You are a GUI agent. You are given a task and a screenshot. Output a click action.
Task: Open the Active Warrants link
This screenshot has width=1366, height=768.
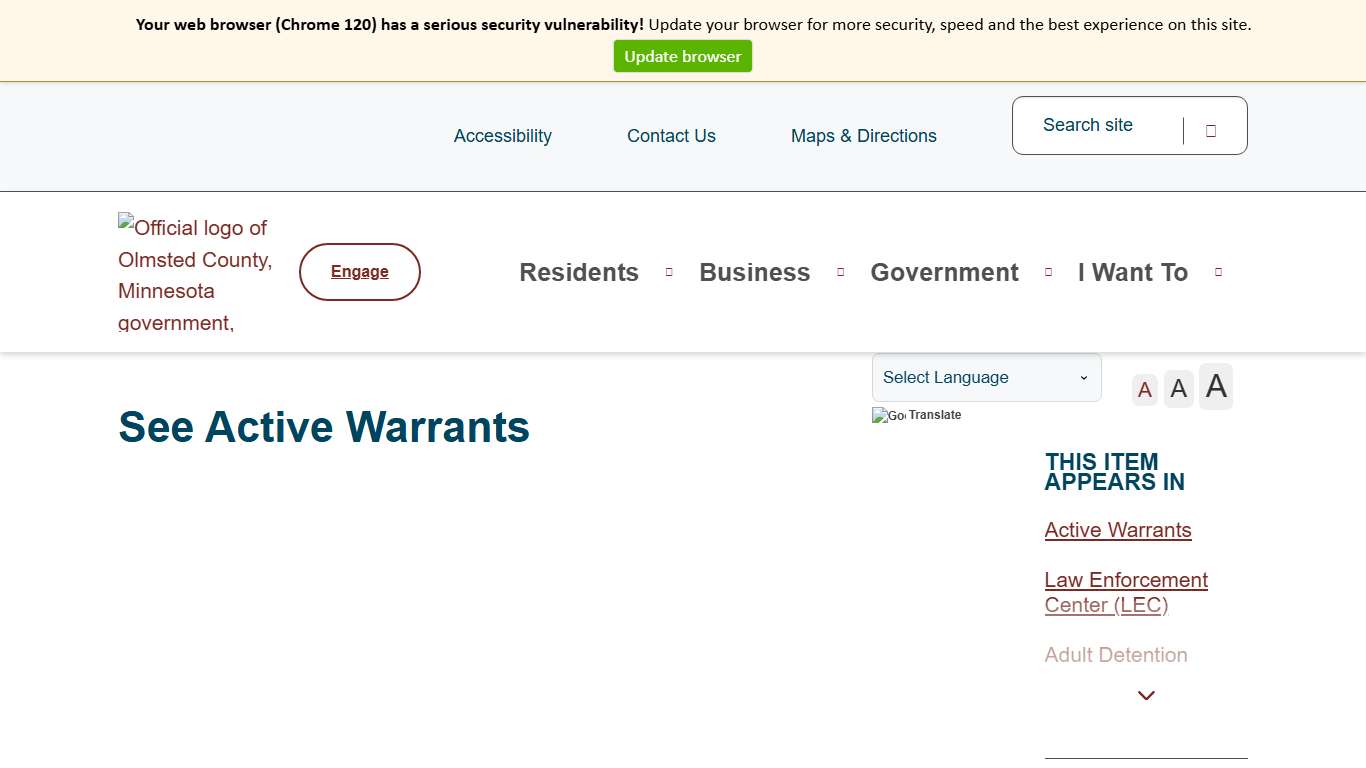(1117, 530)
